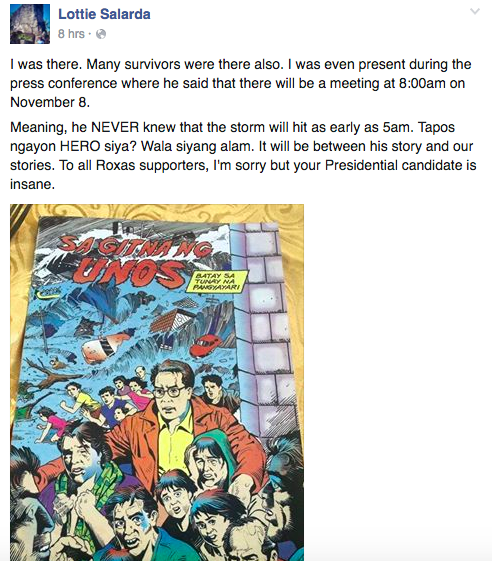Click the submerged house roof on the cover

[173, 321]
